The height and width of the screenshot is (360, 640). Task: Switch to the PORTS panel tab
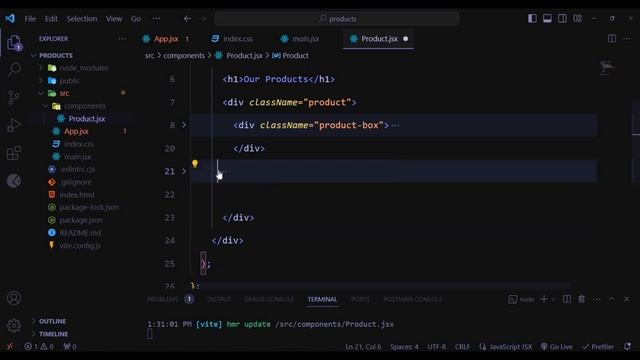tap(360, 299)
